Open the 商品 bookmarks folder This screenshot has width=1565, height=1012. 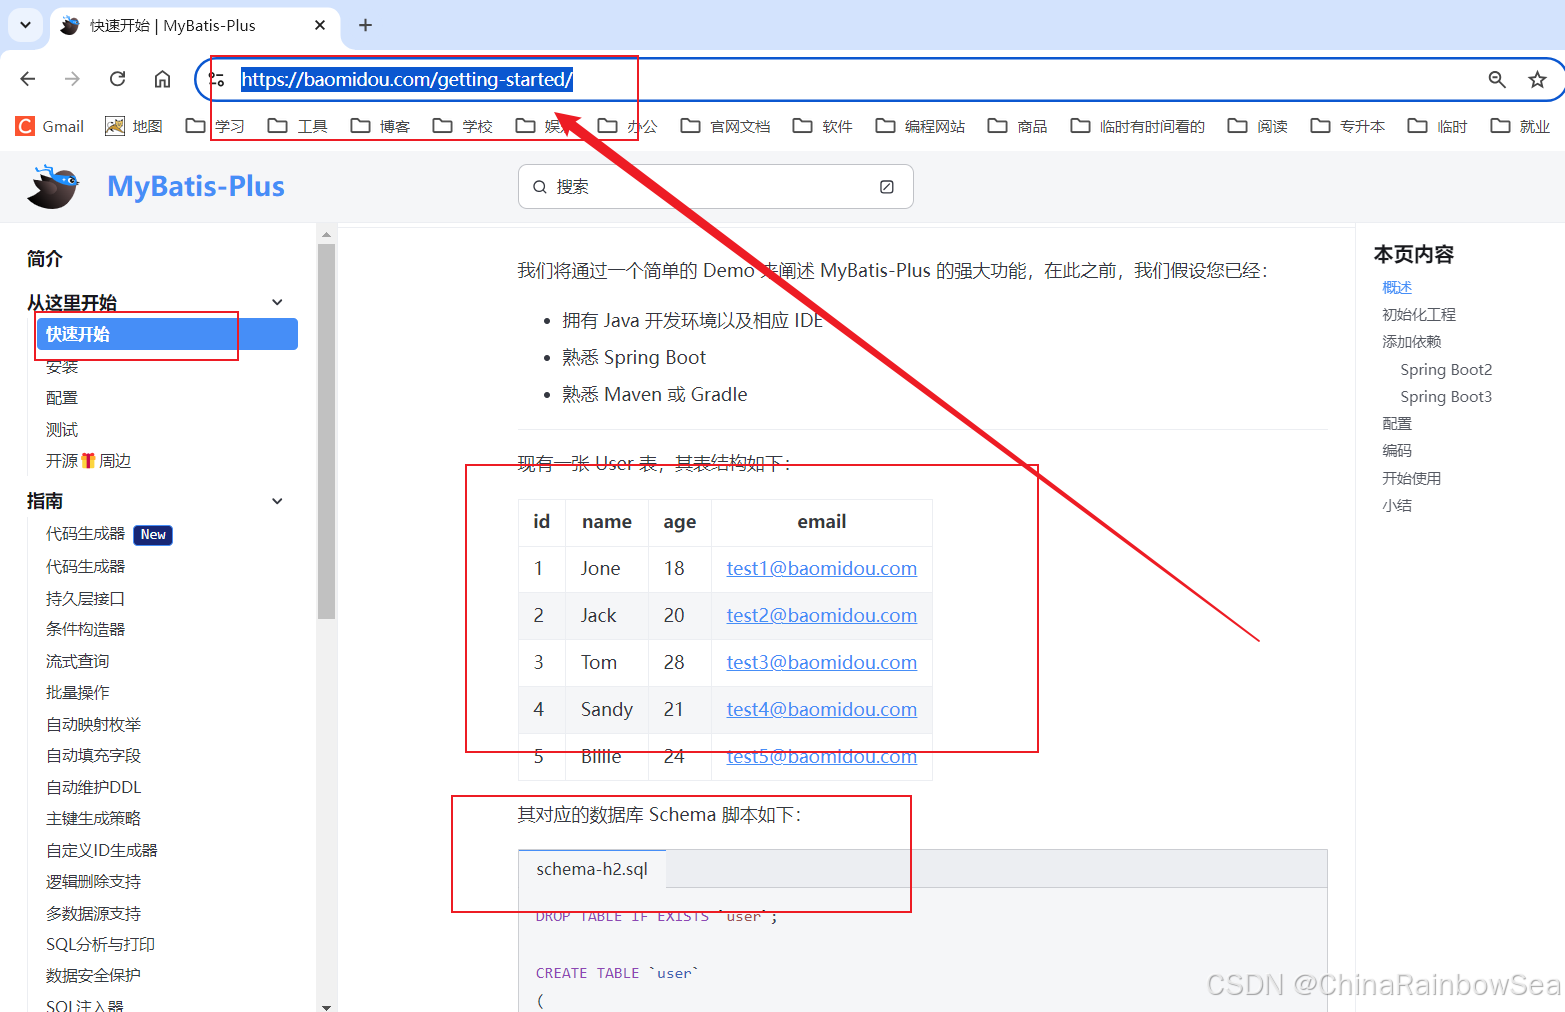(1017, 126)
